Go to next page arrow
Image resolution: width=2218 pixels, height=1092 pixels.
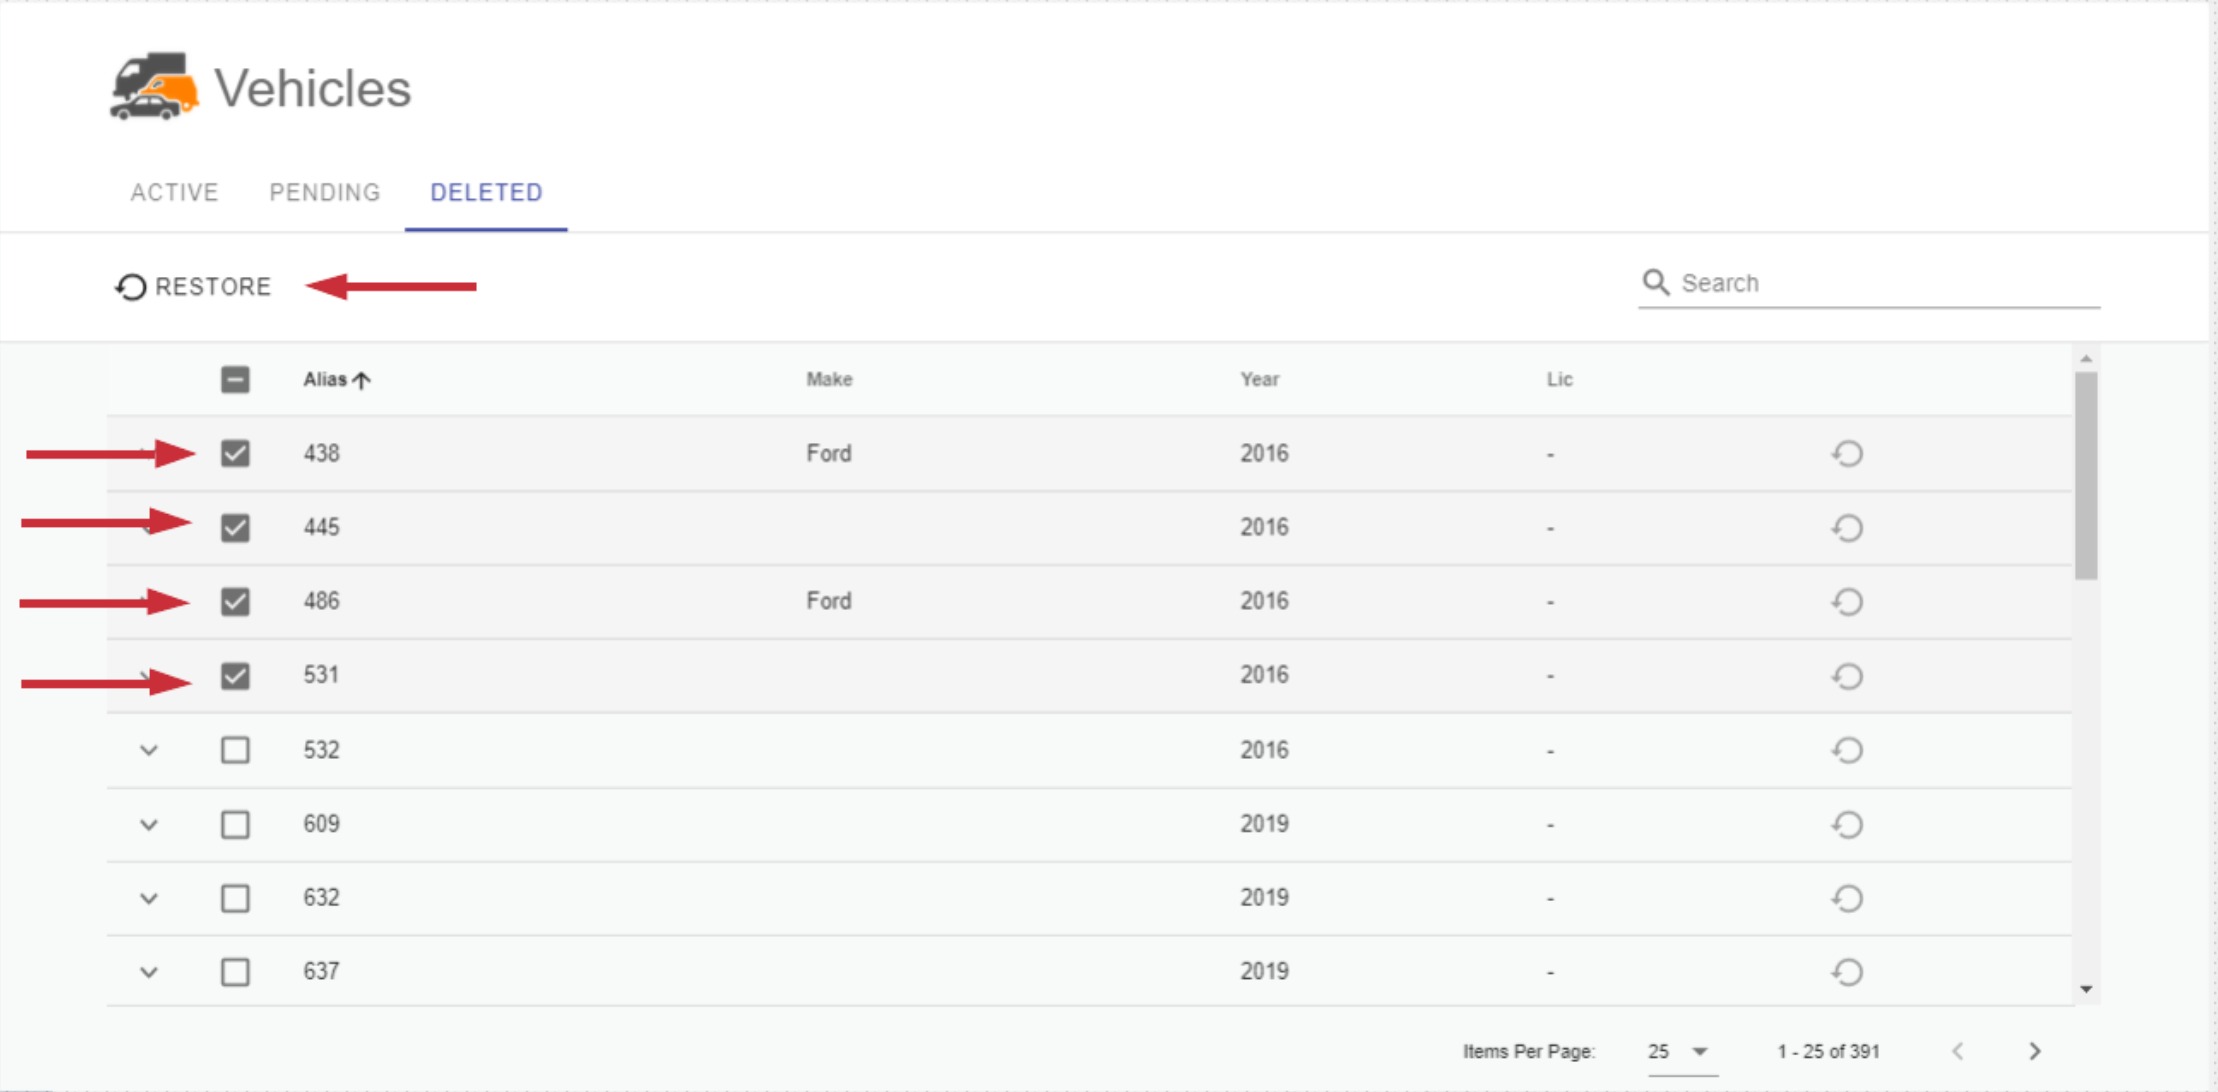point(2034,1051)
